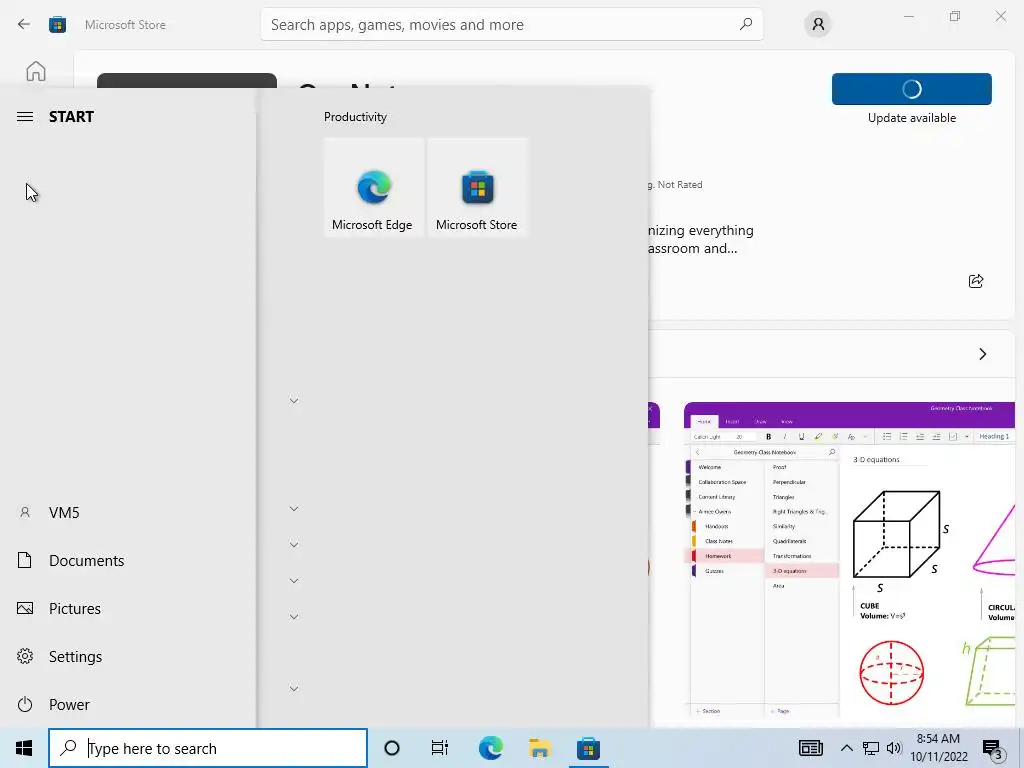Image resolution: width=1024 pixels, height=768 pixels.
Task: Open News and interests taskbar icon
Action: (x=810, y=748)
